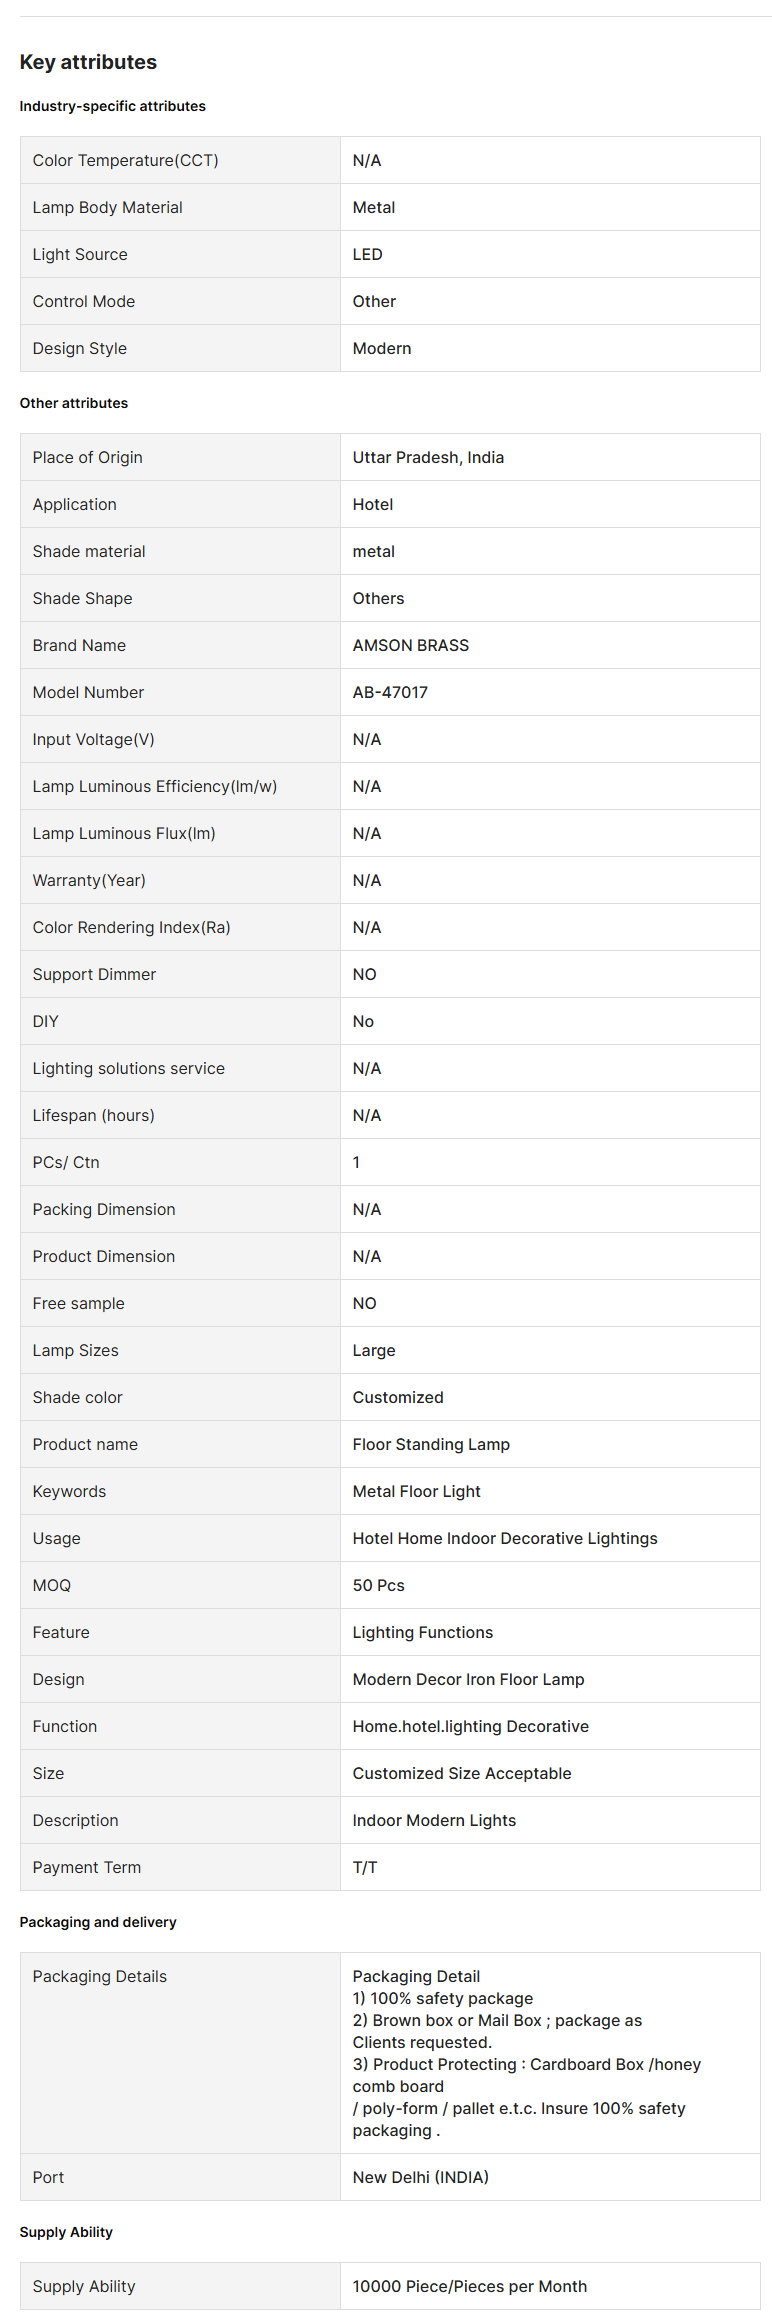The width and height of the screenshot is (772, 2317).
Task: Click the Floor Standing Lamp product name
Action: pos(431,1444)
